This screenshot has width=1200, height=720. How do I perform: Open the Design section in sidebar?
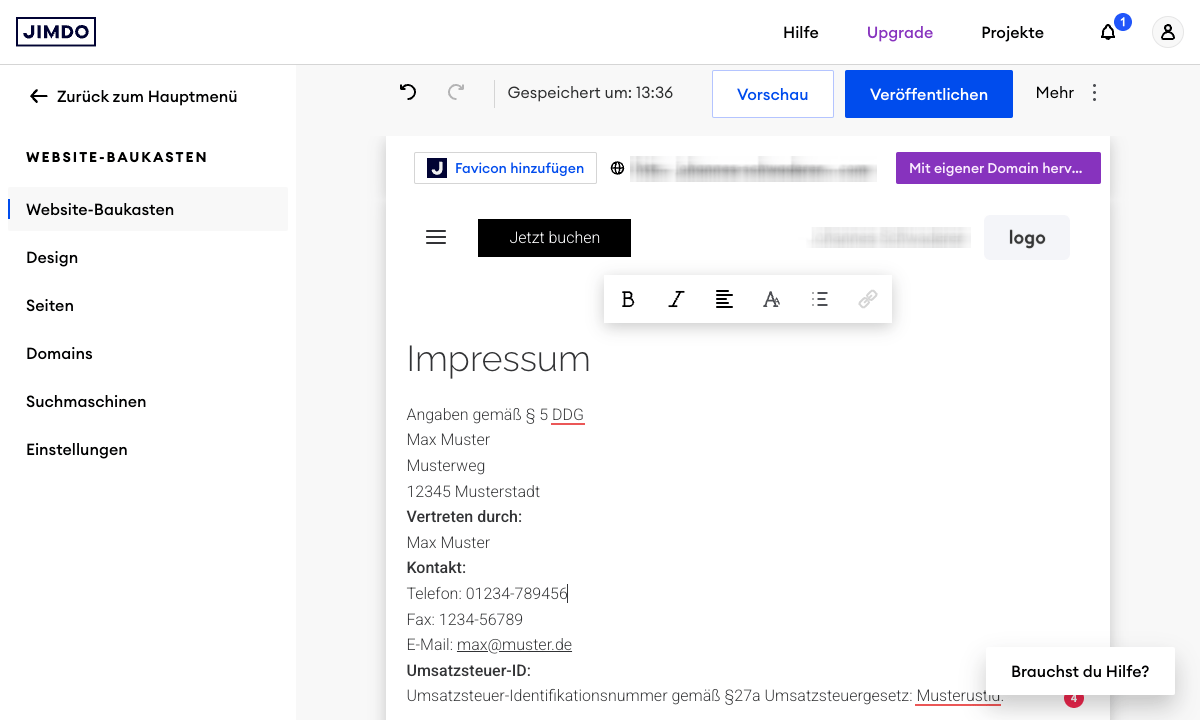(x=52, y=257)
